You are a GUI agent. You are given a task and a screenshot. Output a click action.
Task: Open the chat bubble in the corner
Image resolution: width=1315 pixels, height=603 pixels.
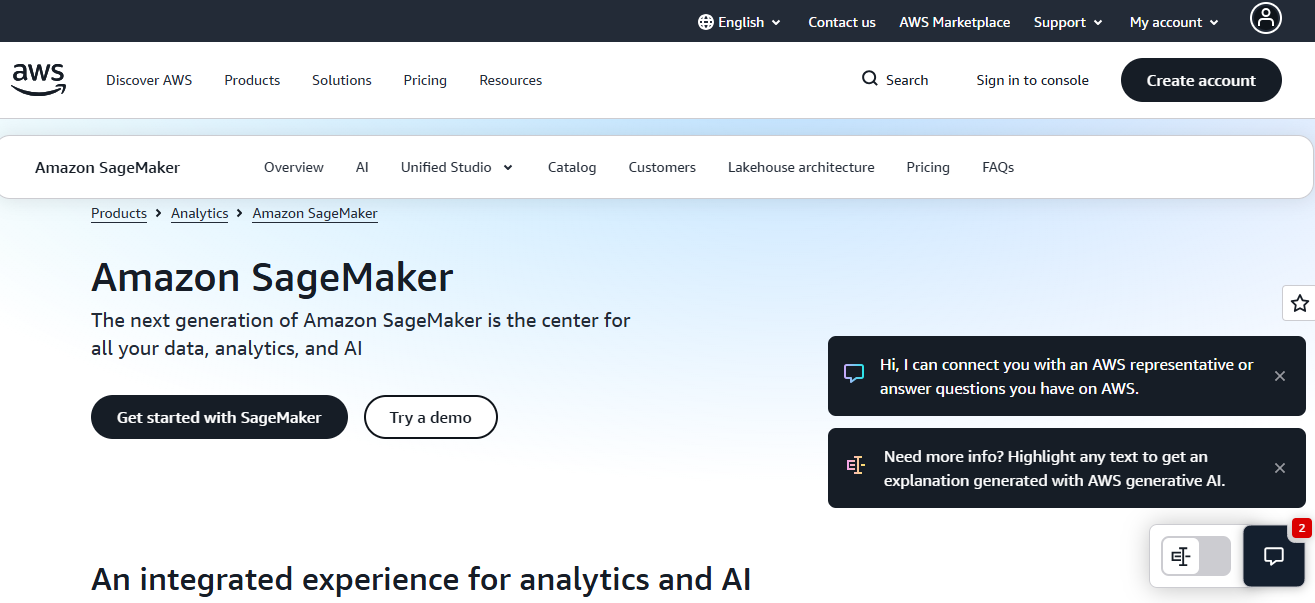tap(1273, 556)
